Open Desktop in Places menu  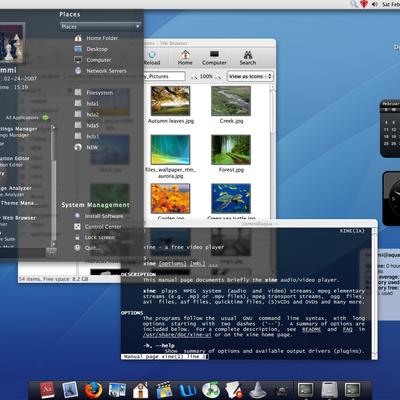91,49
